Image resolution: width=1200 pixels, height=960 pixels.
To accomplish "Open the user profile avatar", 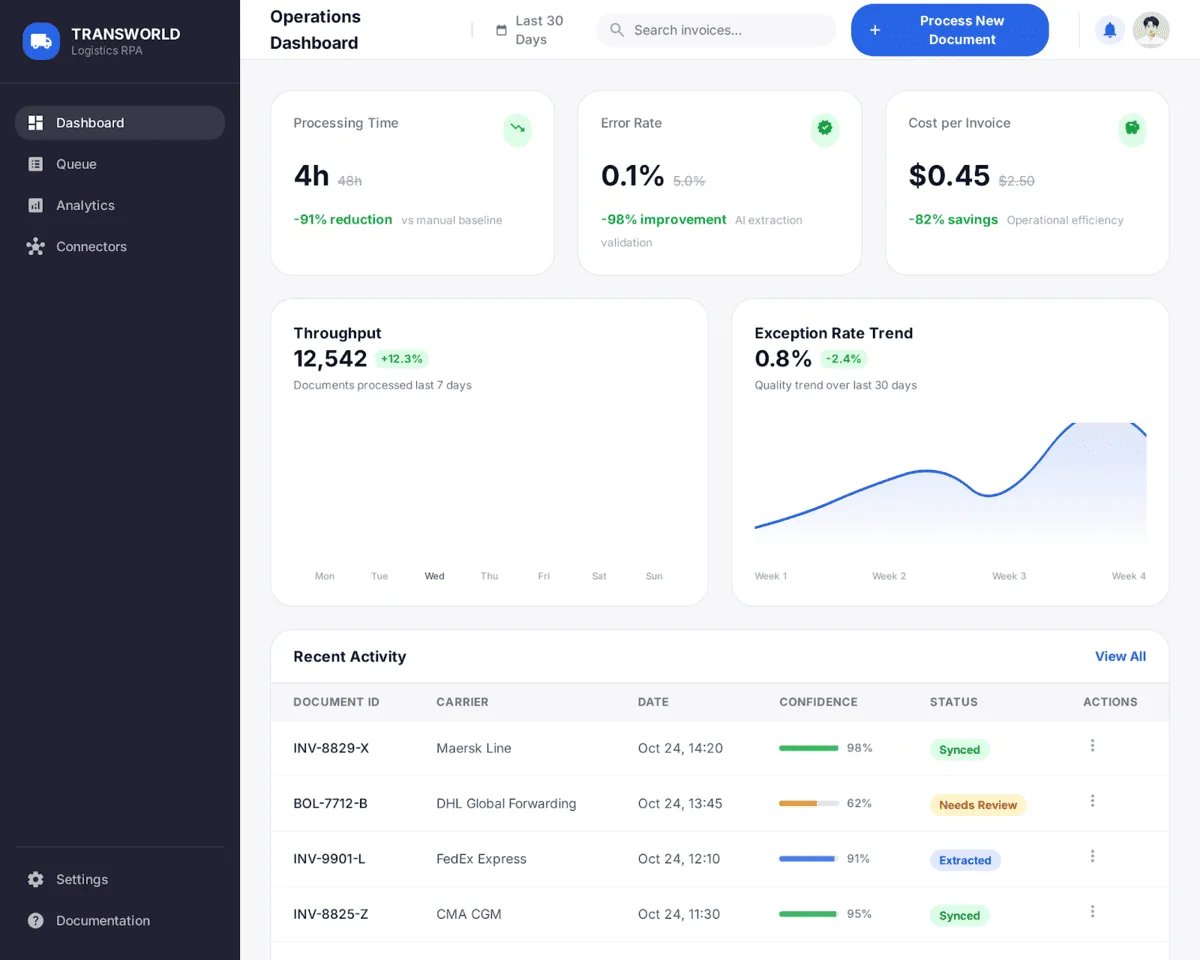I will (1151, 30).
